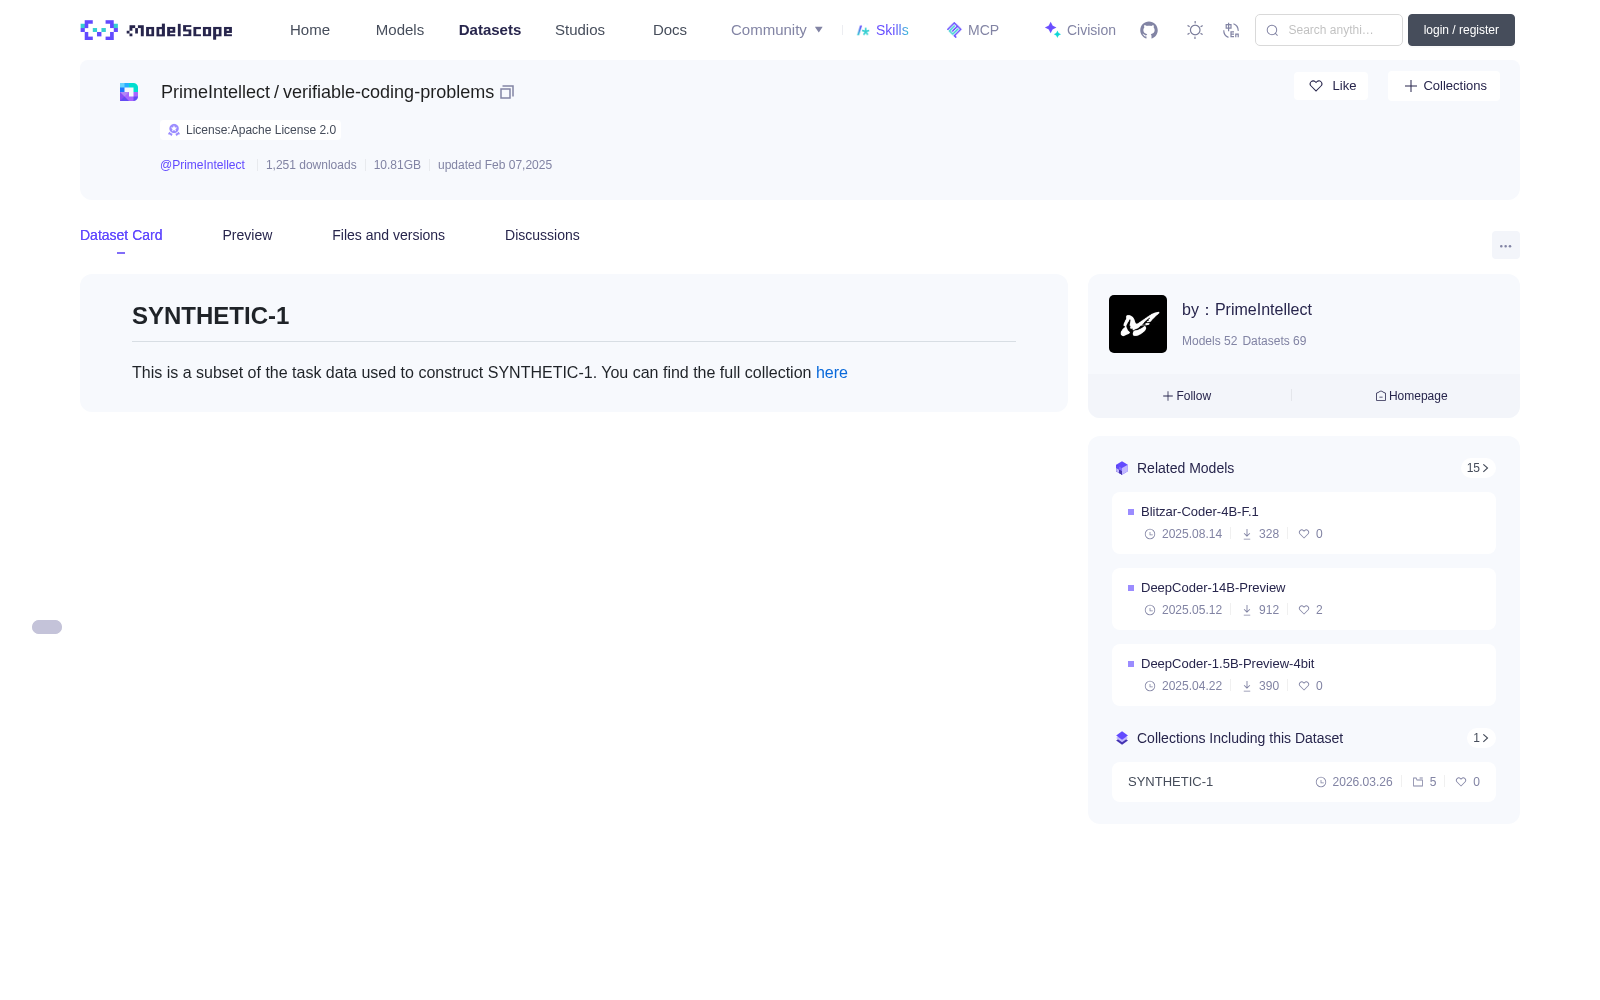The width and height of the screenshot is (1600, 1000).
Task: Click the floating pill handle at left edge
Action: tap(47, 627)
